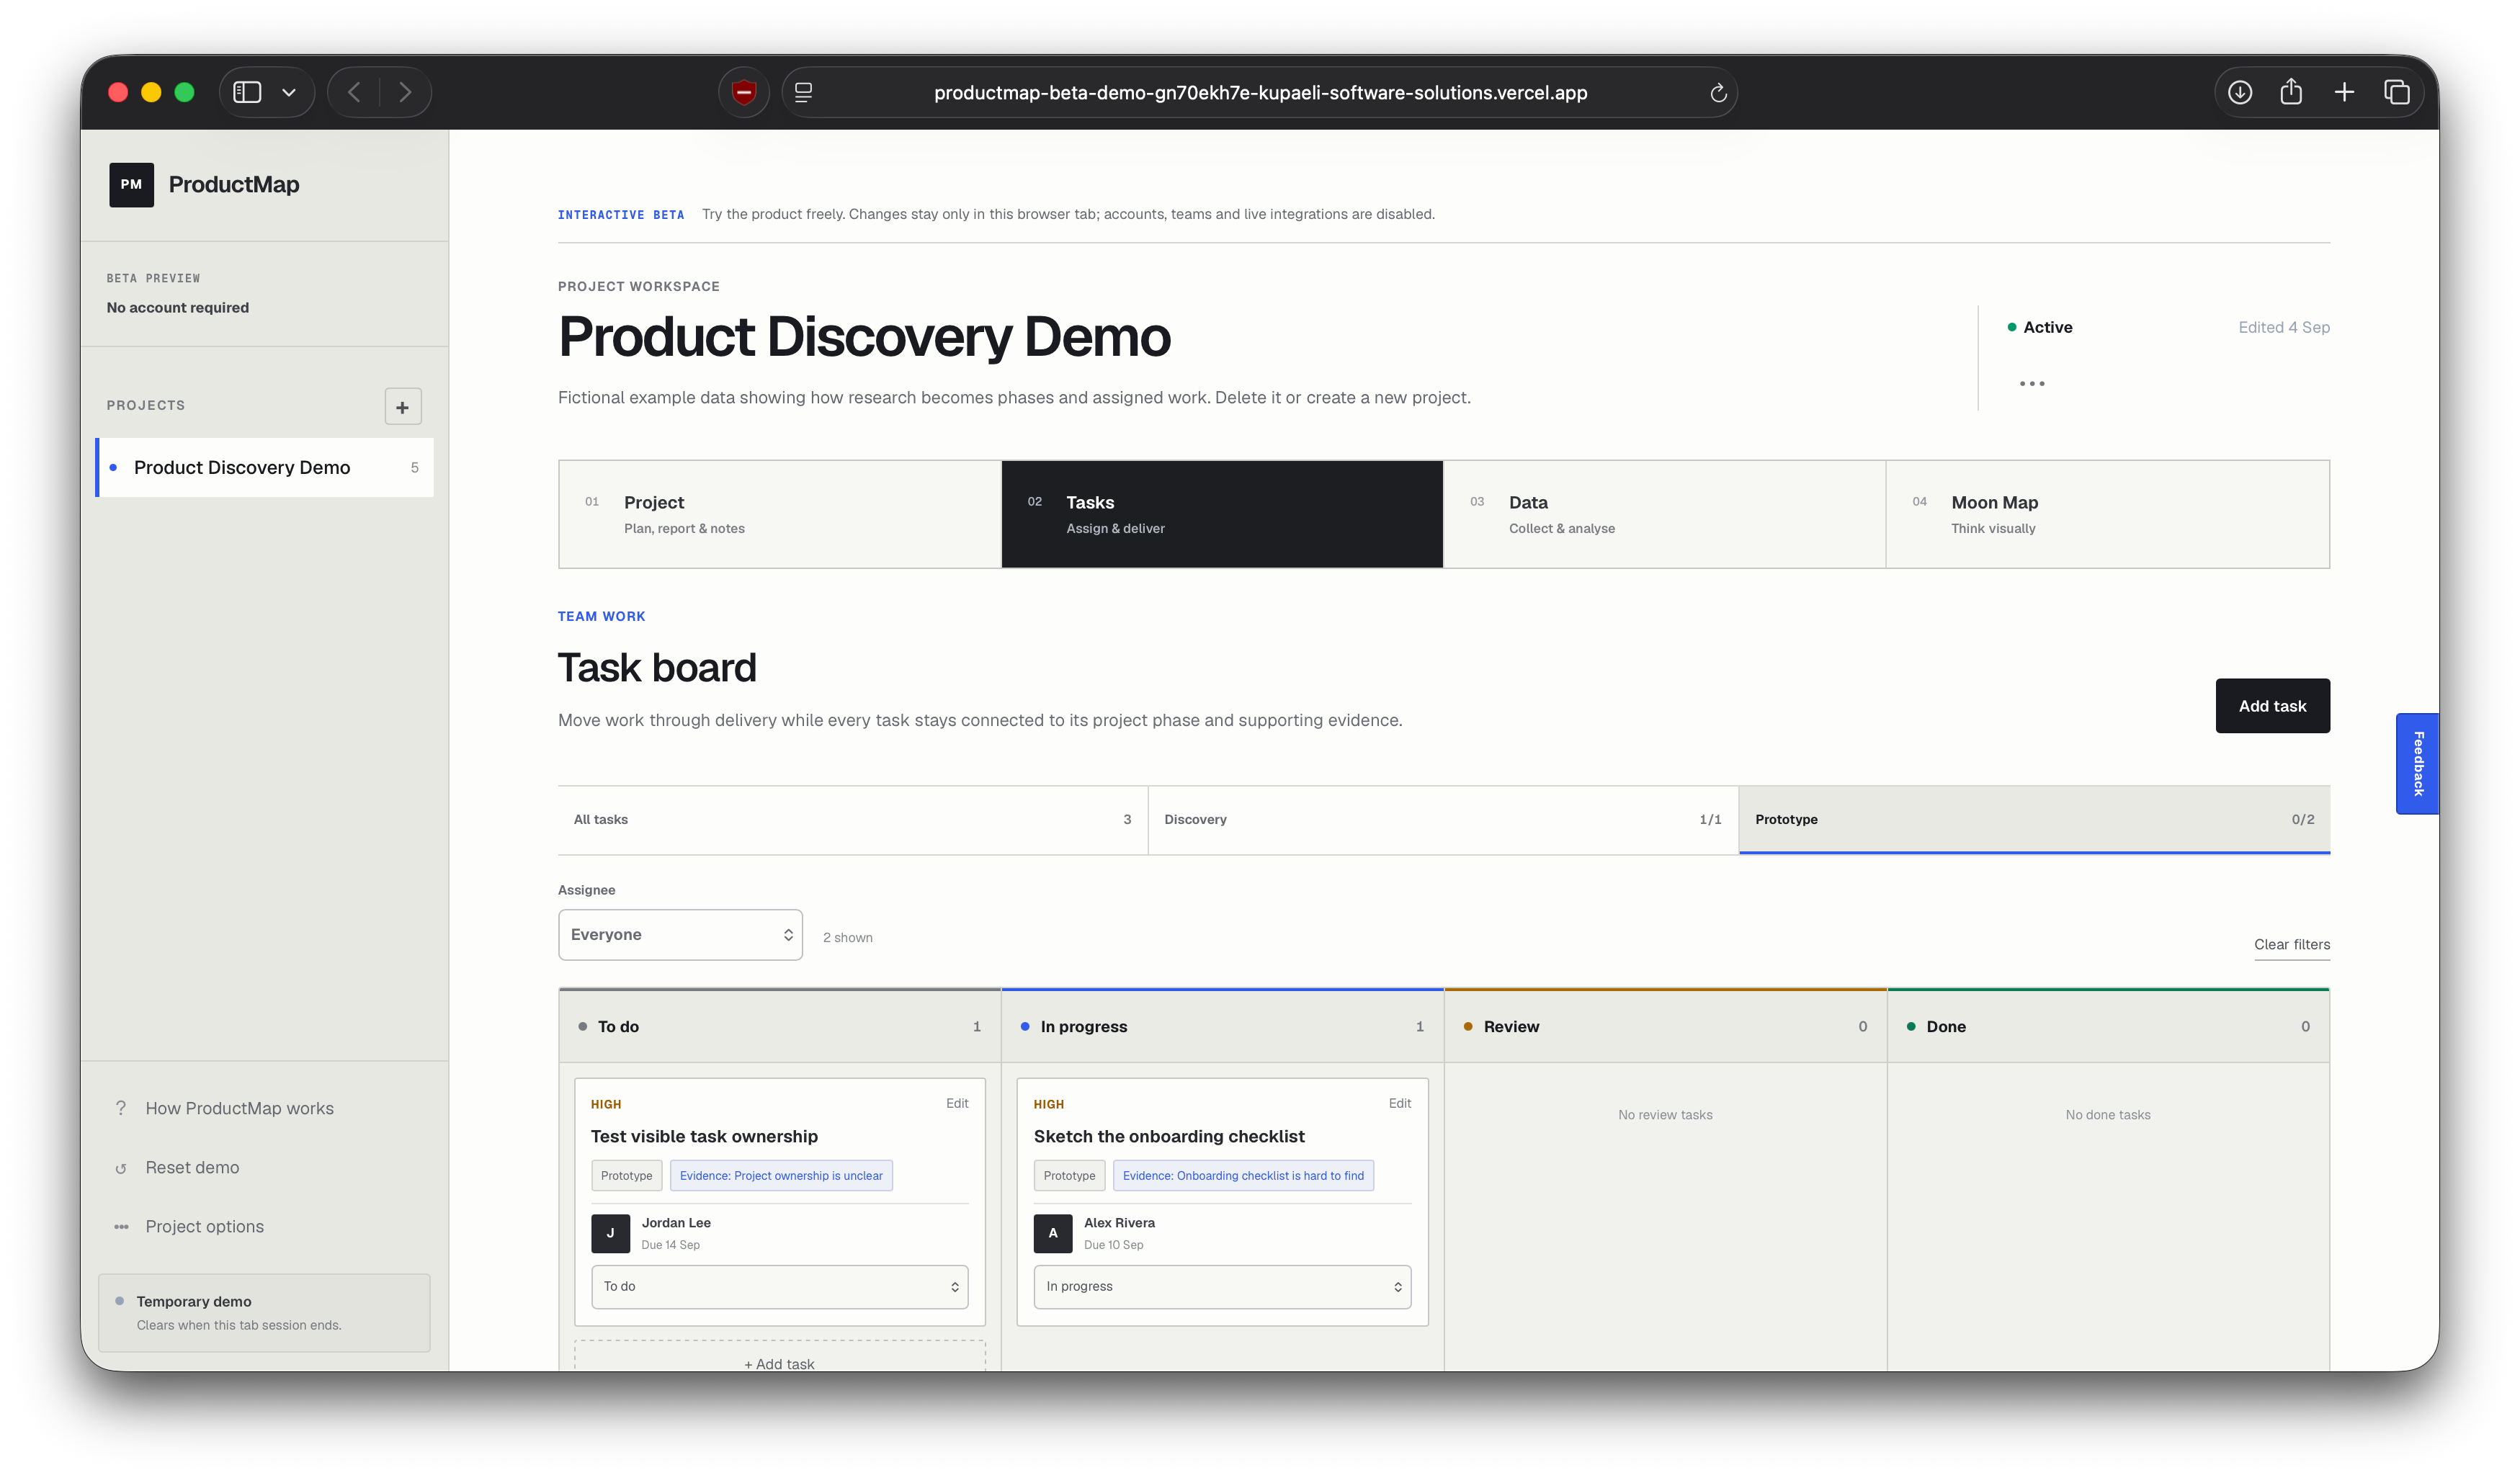Click the address bar URL

click(x=1260, y=92)
